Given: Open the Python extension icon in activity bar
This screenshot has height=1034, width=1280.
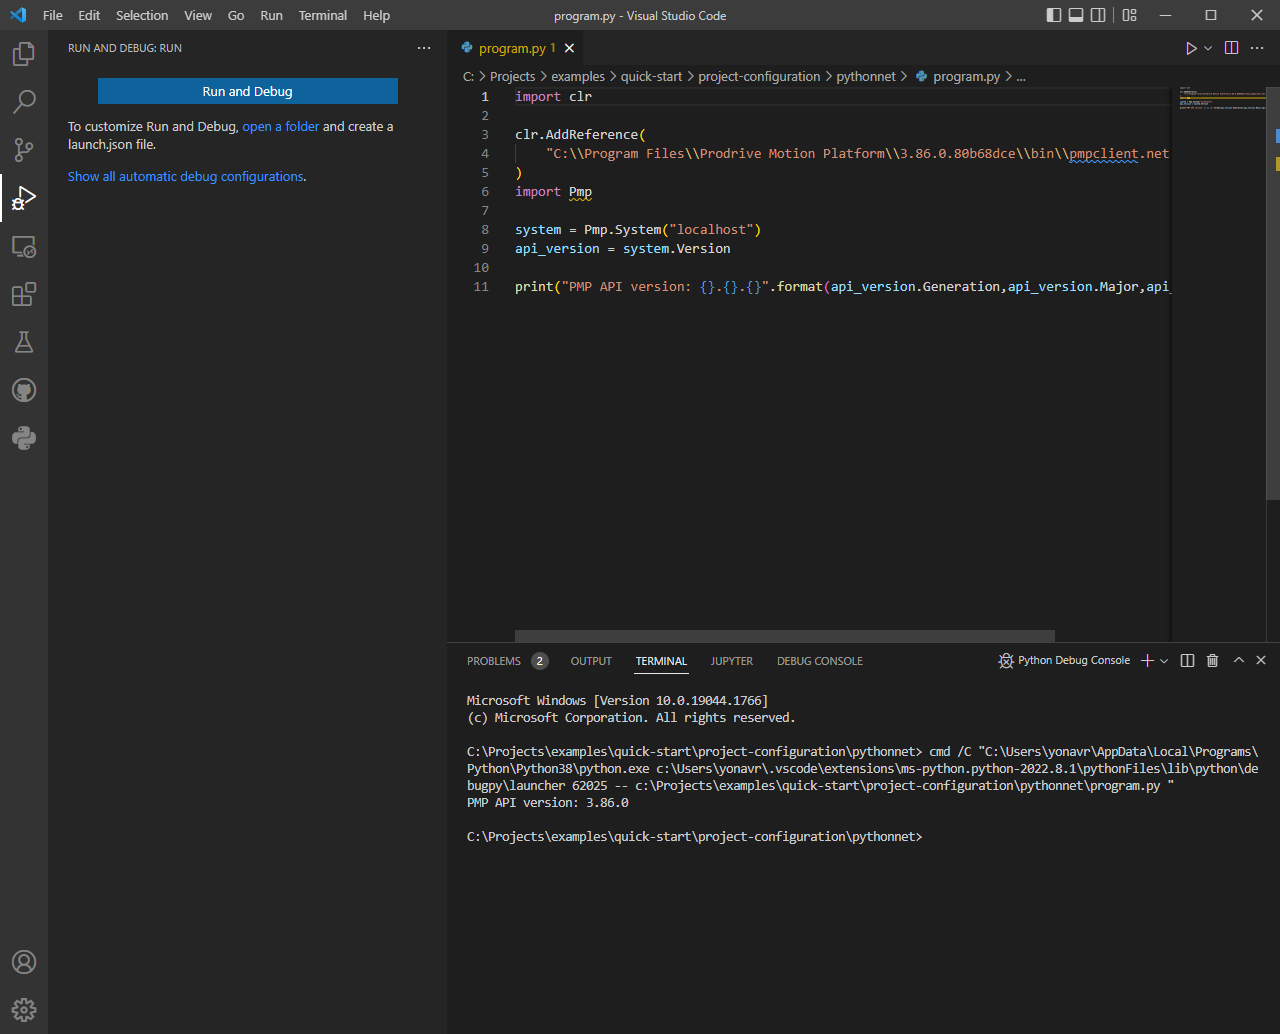Looking at the screenshot, I should point(24,438).
